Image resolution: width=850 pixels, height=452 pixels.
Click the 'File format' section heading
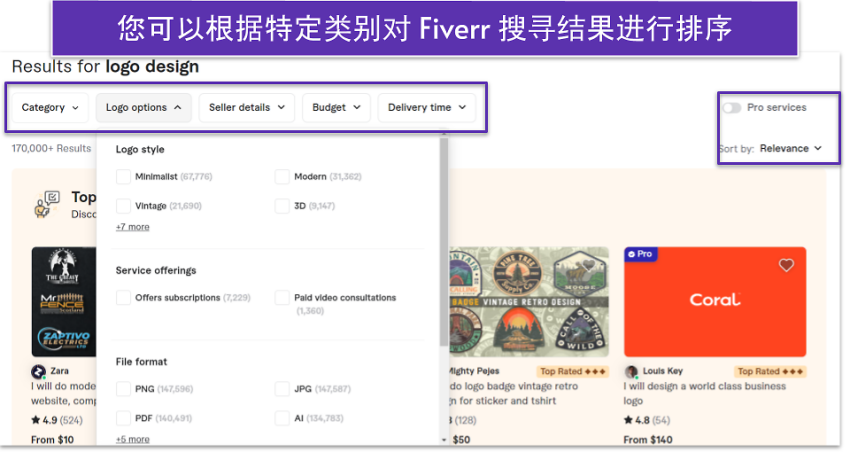tap(141, 361)
